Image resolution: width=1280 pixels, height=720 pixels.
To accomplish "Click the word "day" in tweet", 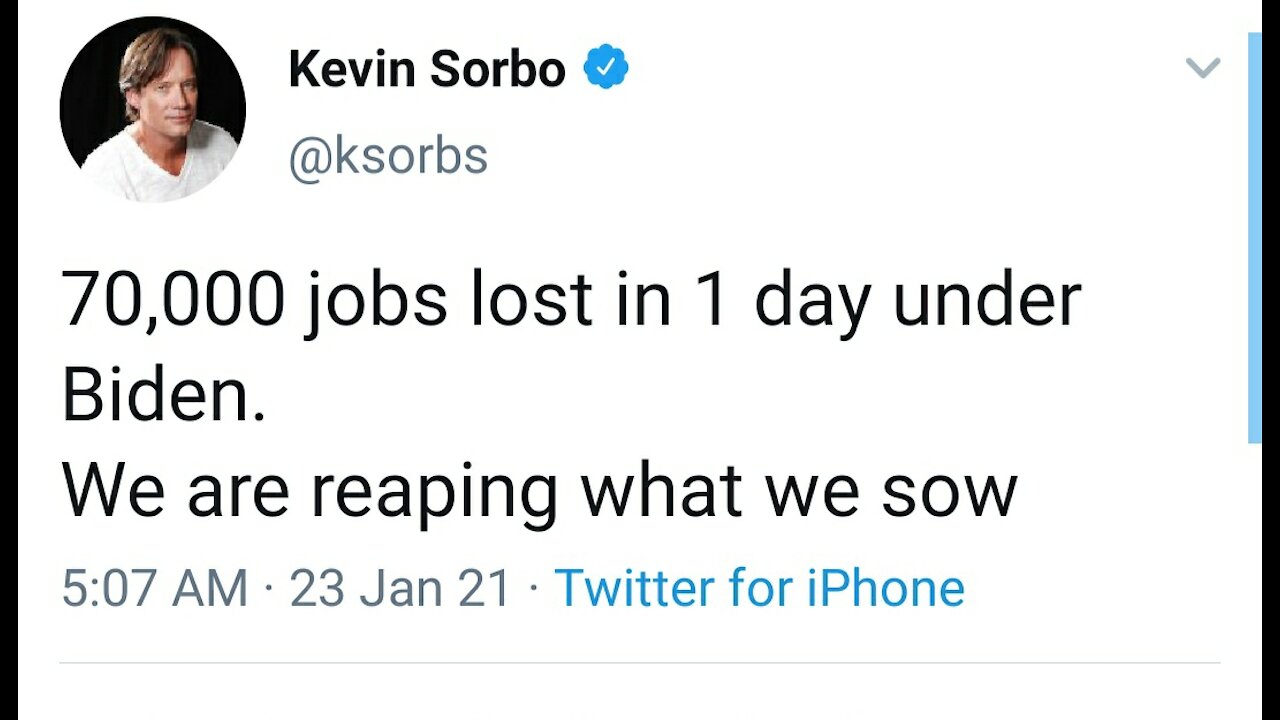I will click(814, 302).
